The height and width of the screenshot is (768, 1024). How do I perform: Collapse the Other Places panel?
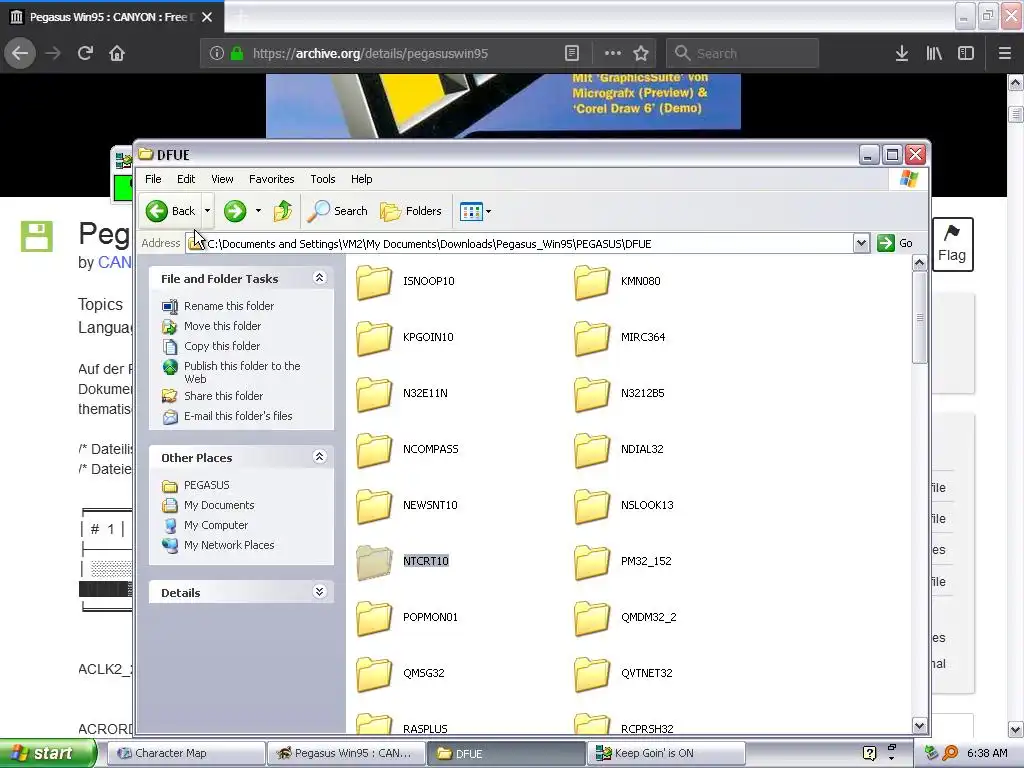(319, 456)
